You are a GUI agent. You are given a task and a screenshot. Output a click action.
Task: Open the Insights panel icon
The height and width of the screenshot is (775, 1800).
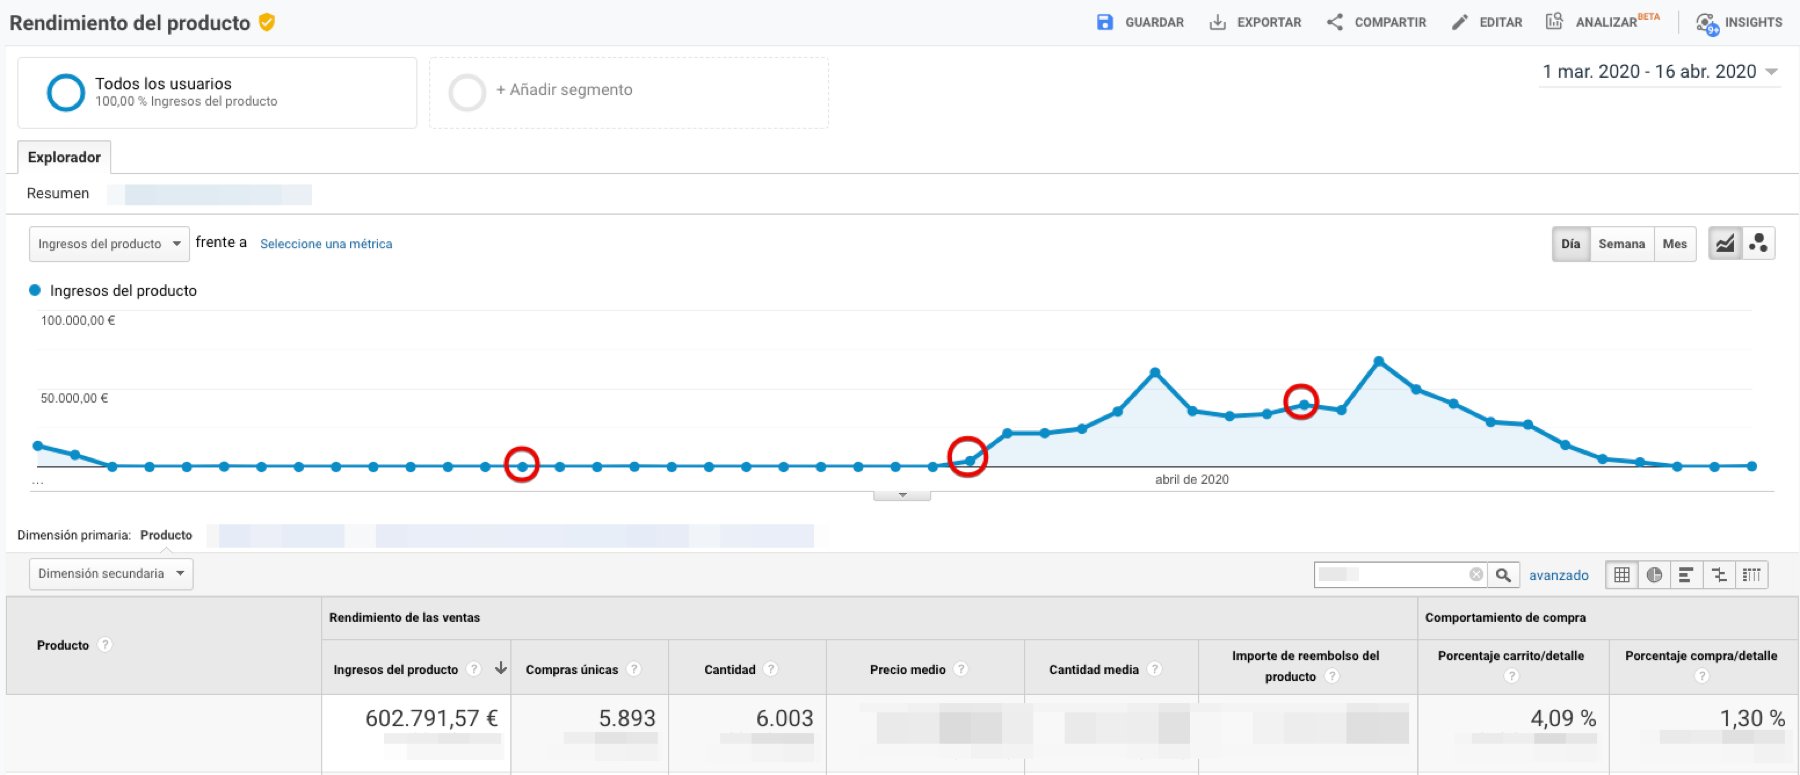[1707, 23]
